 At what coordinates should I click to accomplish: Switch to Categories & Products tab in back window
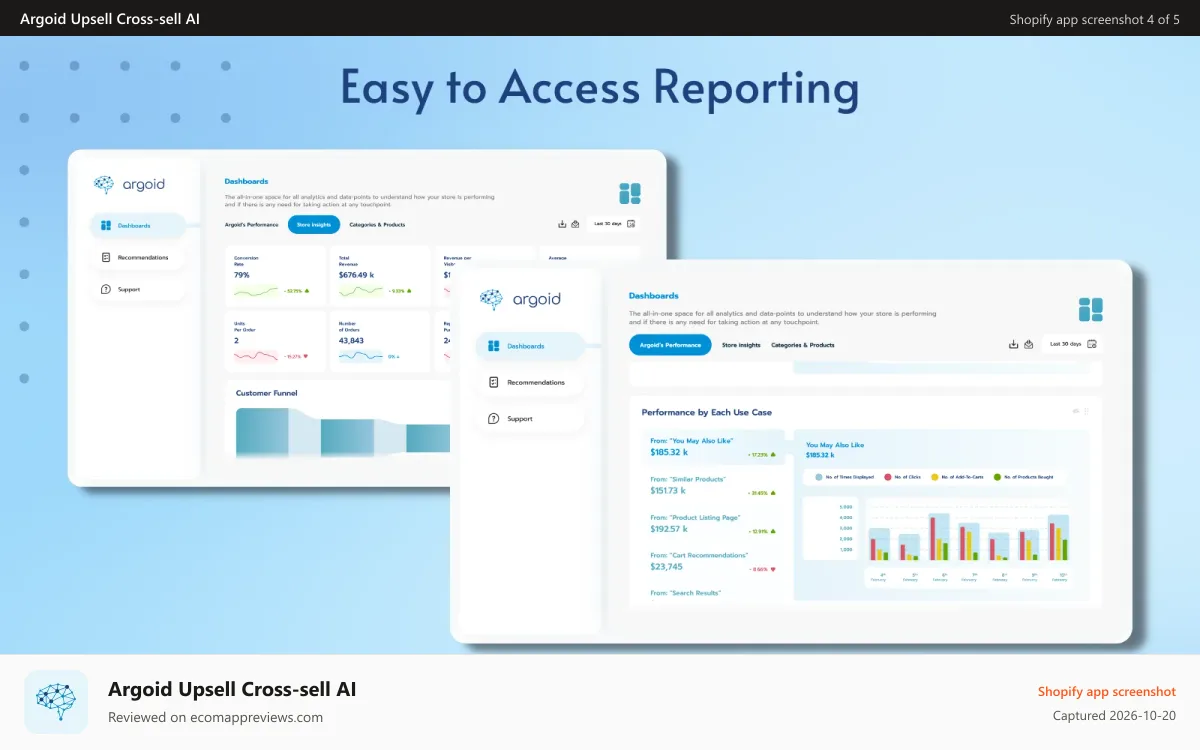(x=377, y=225)
